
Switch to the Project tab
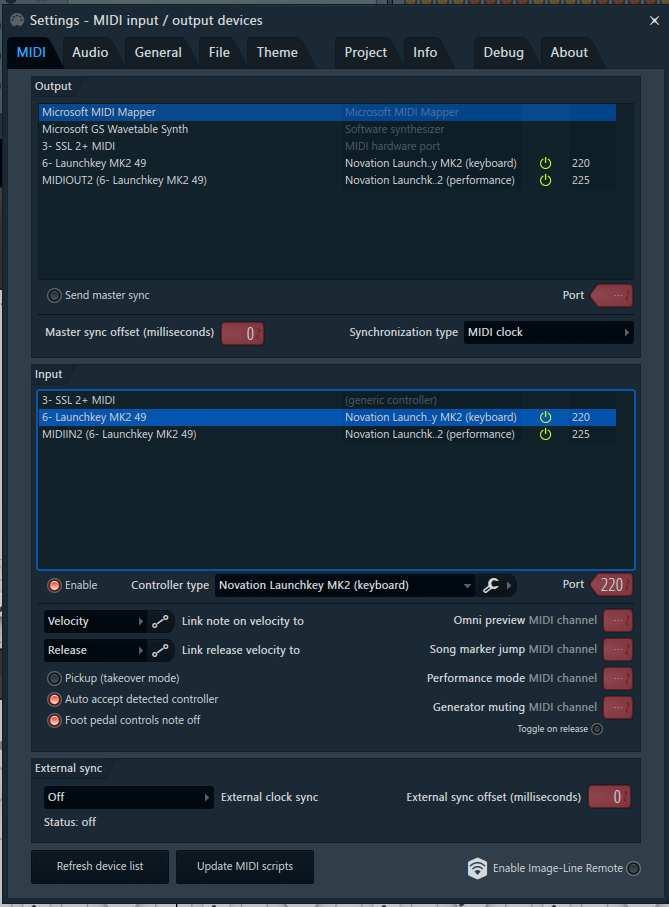point(365,53)
